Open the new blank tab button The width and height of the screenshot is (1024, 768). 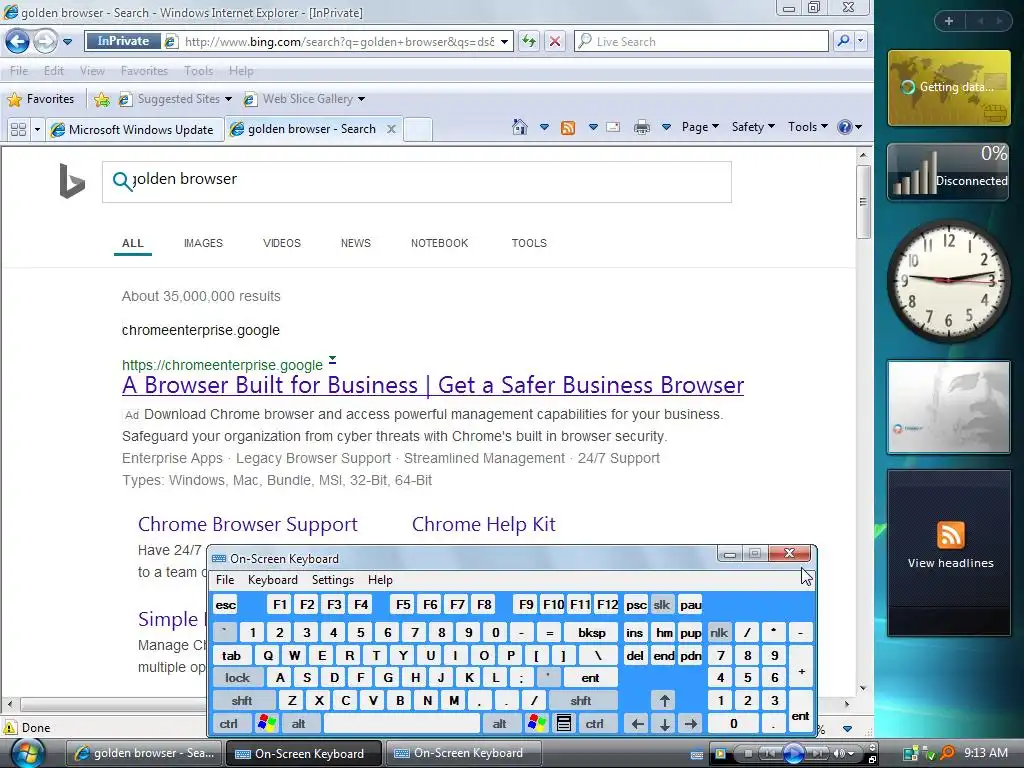418,129
